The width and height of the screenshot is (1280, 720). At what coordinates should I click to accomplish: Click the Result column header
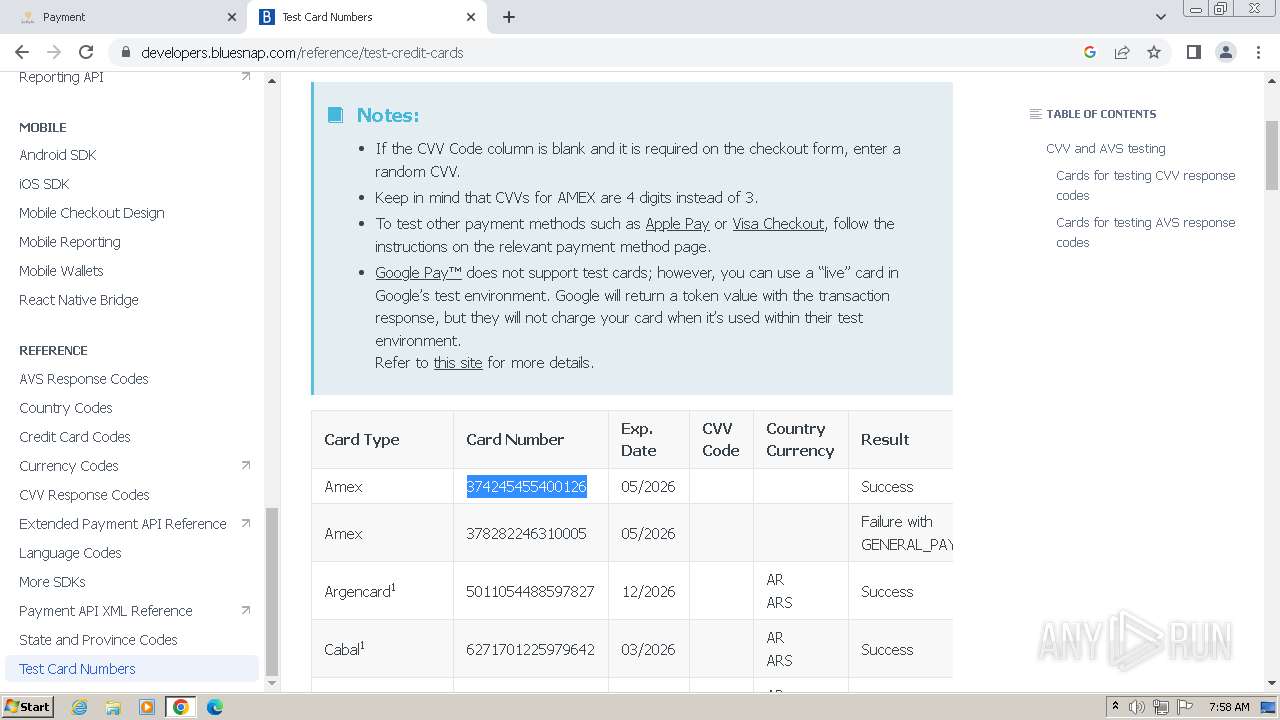coord(885,440)
